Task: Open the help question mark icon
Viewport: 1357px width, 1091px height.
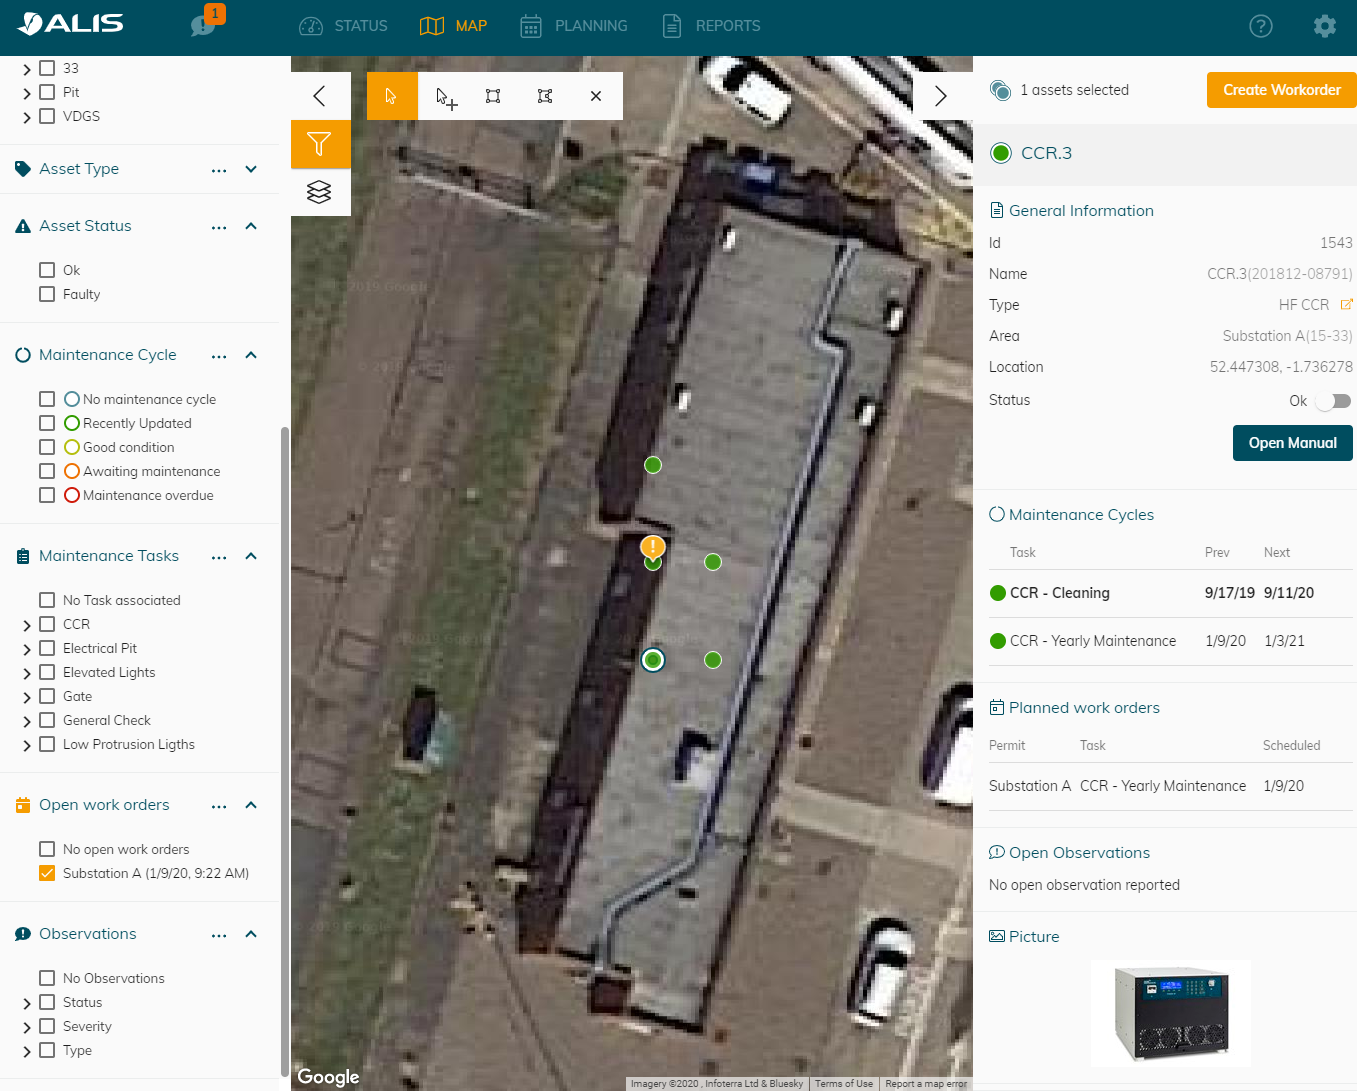Action: click(1261, 26)
